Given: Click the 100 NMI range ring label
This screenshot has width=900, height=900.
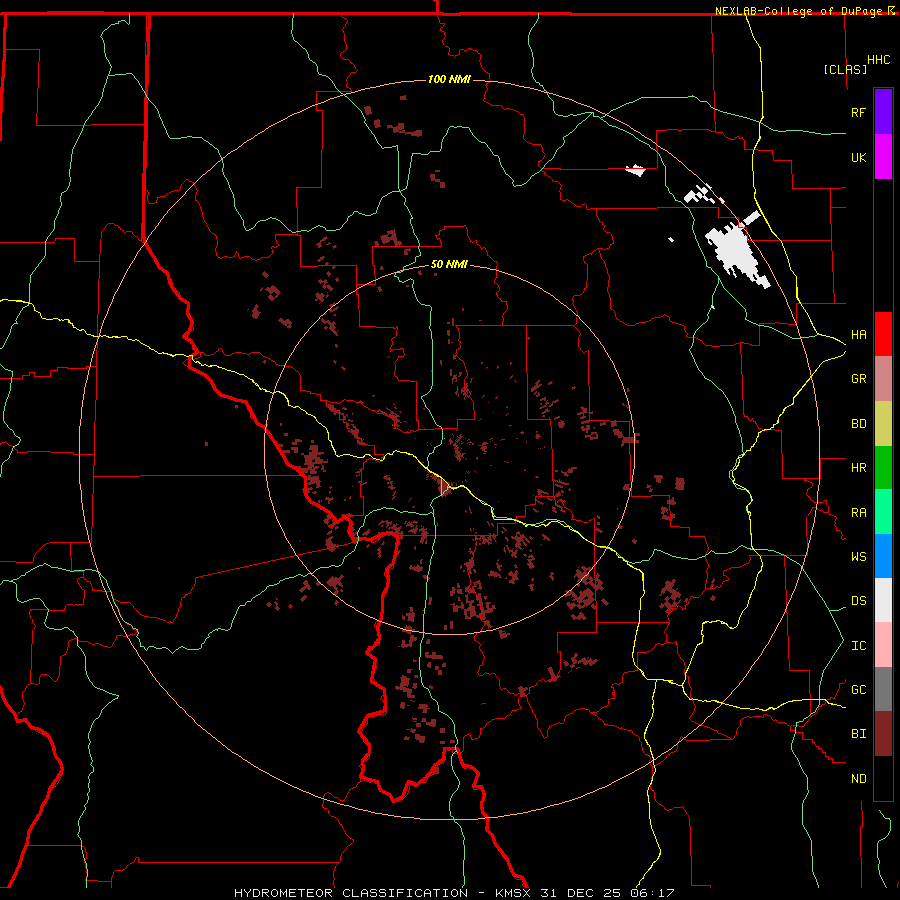Looking at the screenshot, I should click(449, 79).
